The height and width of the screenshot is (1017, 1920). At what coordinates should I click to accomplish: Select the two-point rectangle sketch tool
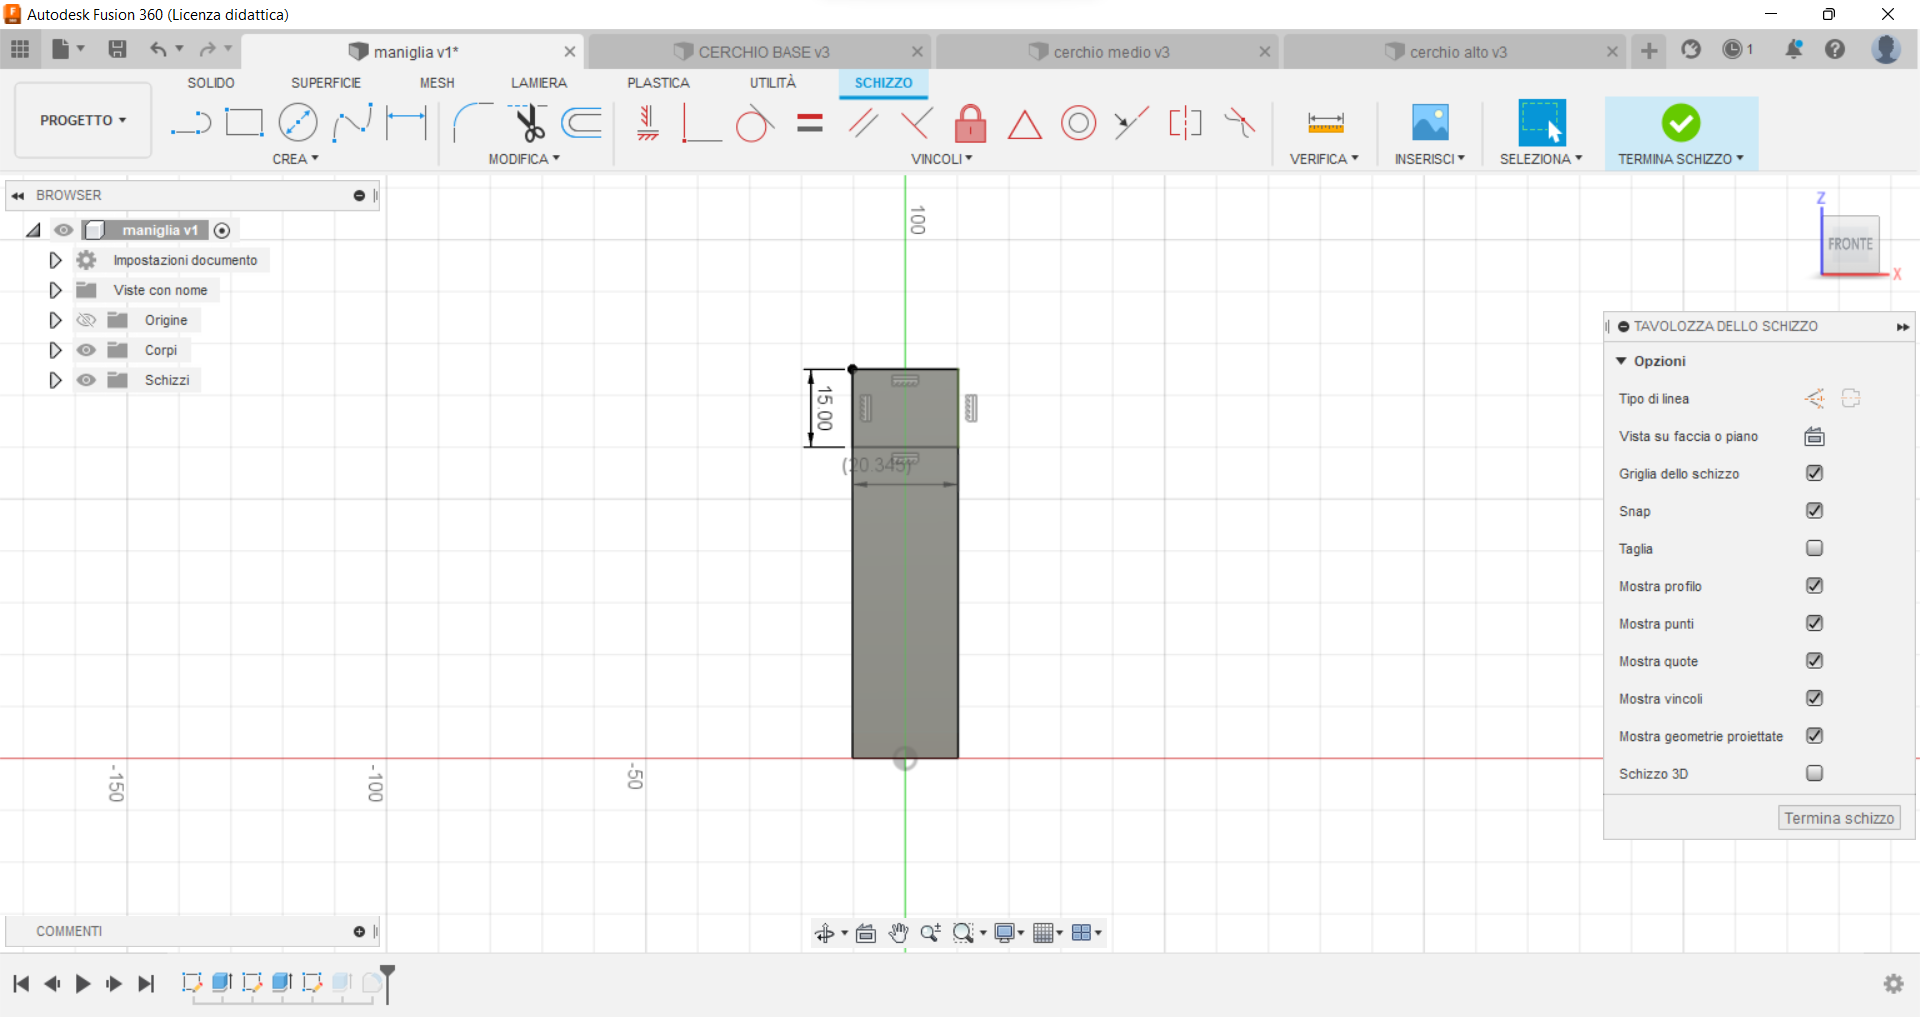coord(244,123)
